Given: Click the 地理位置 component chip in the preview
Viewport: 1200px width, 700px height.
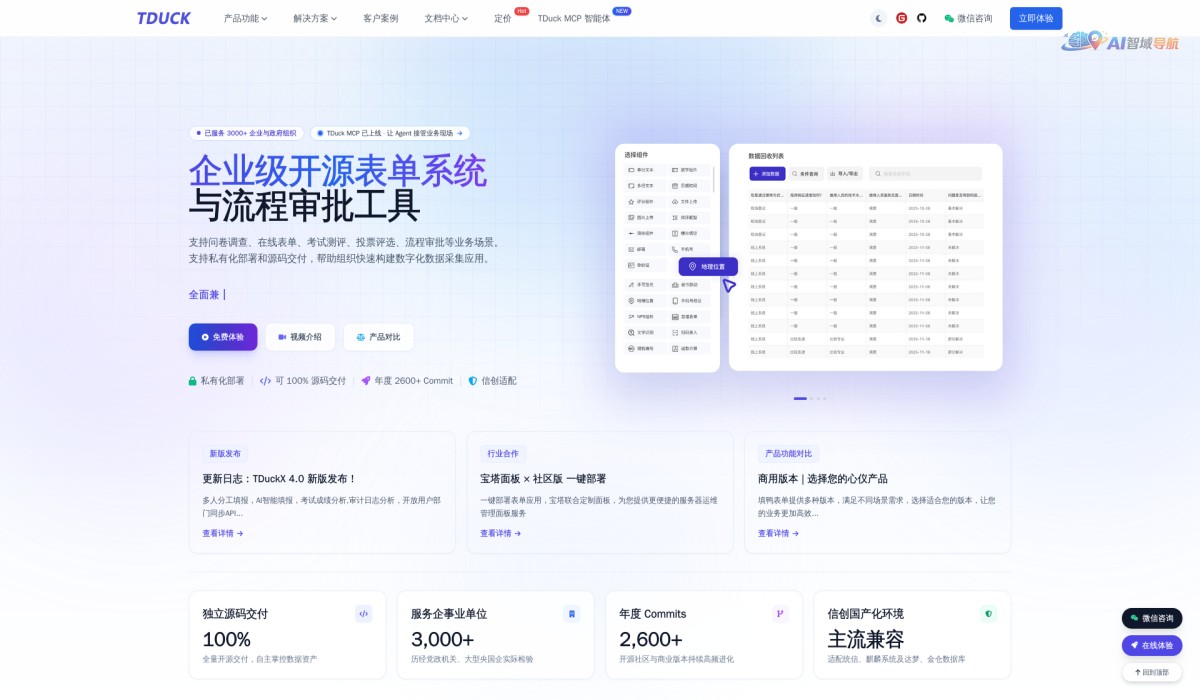Looking at the screenshot, I should (x=708, y=267).
